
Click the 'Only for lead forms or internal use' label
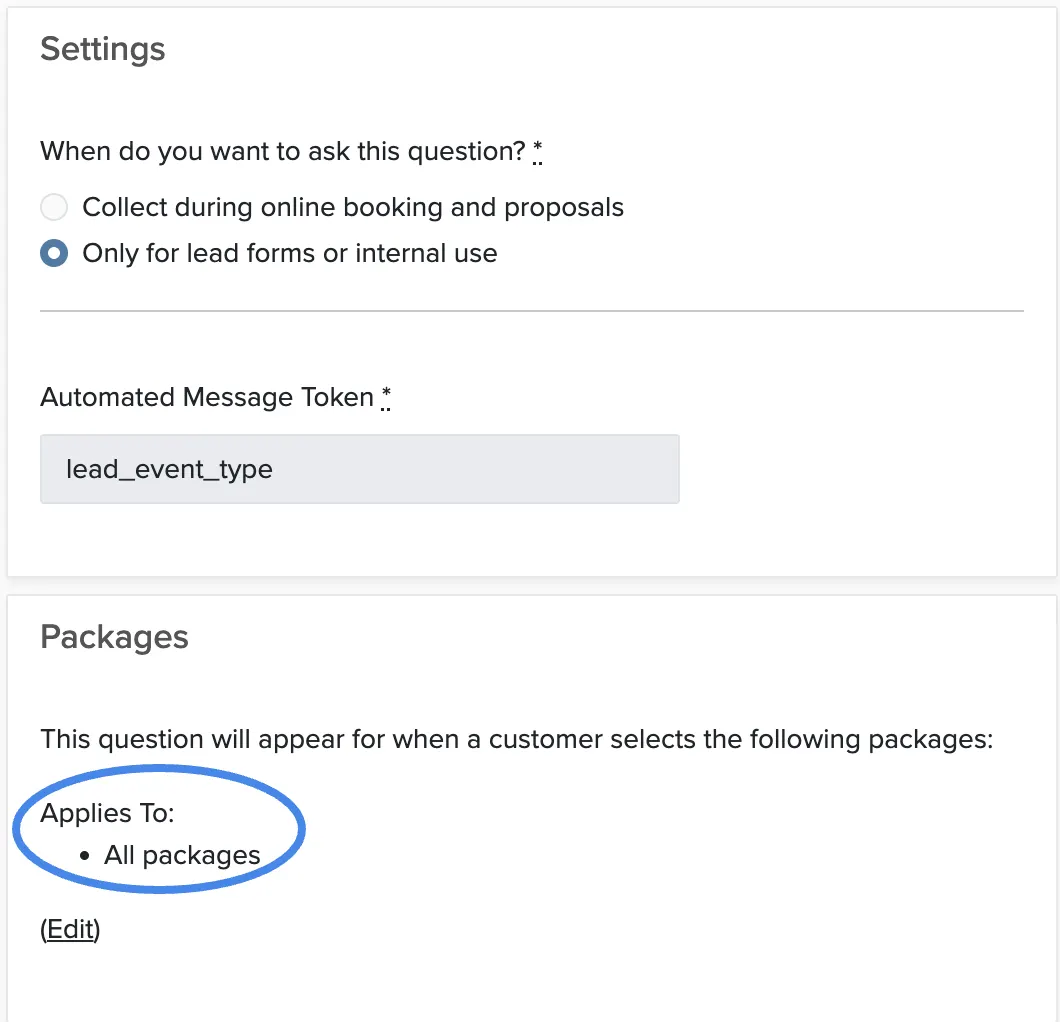[x=290, y=253]
